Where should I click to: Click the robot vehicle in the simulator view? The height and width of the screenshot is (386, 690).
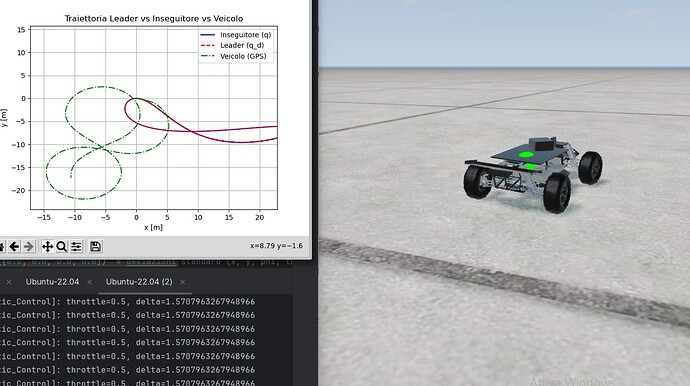pyautogui.click(x=533, y=174)
